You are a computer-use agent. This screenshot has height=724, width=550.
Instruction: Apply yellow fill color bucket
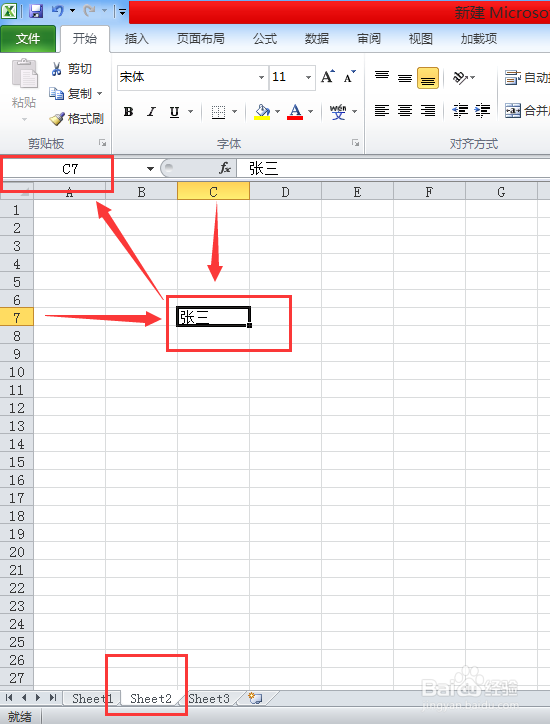tap(262, 112)
